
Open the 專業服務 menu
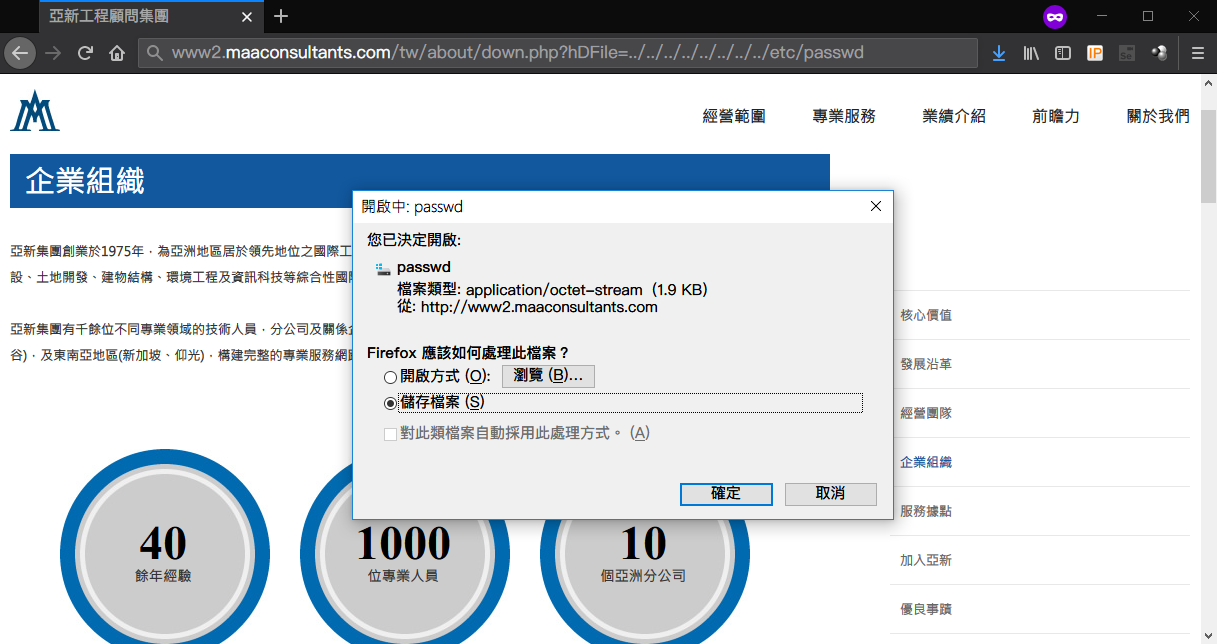click(844, 117)
